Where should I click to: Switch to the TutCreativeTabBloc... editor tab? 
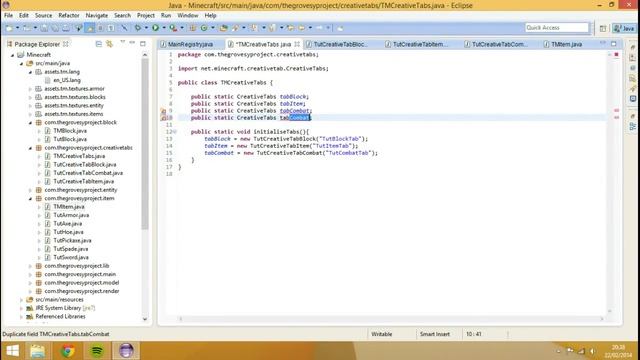340,44
